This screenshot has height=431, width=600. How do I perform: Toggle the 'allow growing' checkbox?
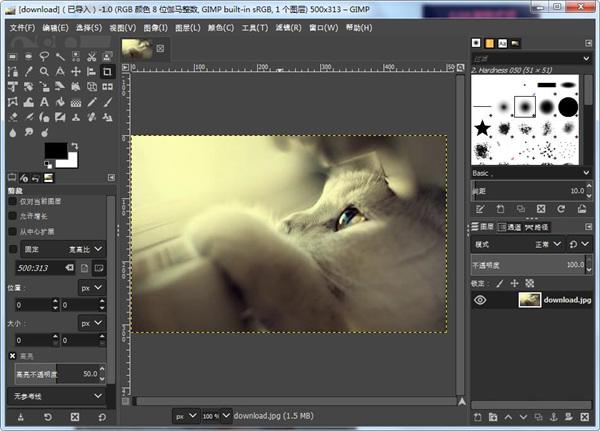pyautogui.click(x=12, y=216)
